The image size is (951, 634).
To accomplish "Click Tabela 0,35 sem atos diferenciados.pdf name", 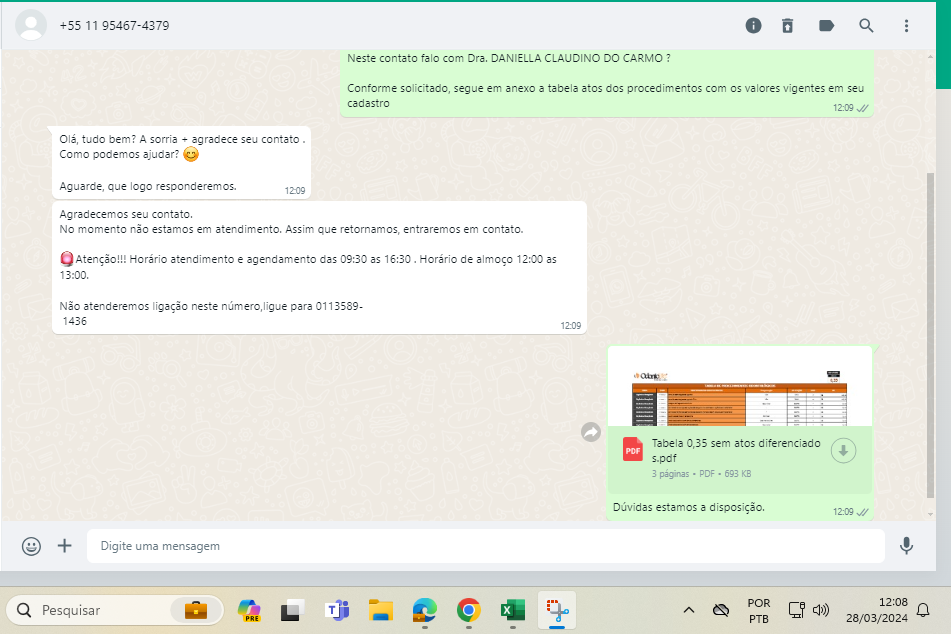I will tap(736, 451).
